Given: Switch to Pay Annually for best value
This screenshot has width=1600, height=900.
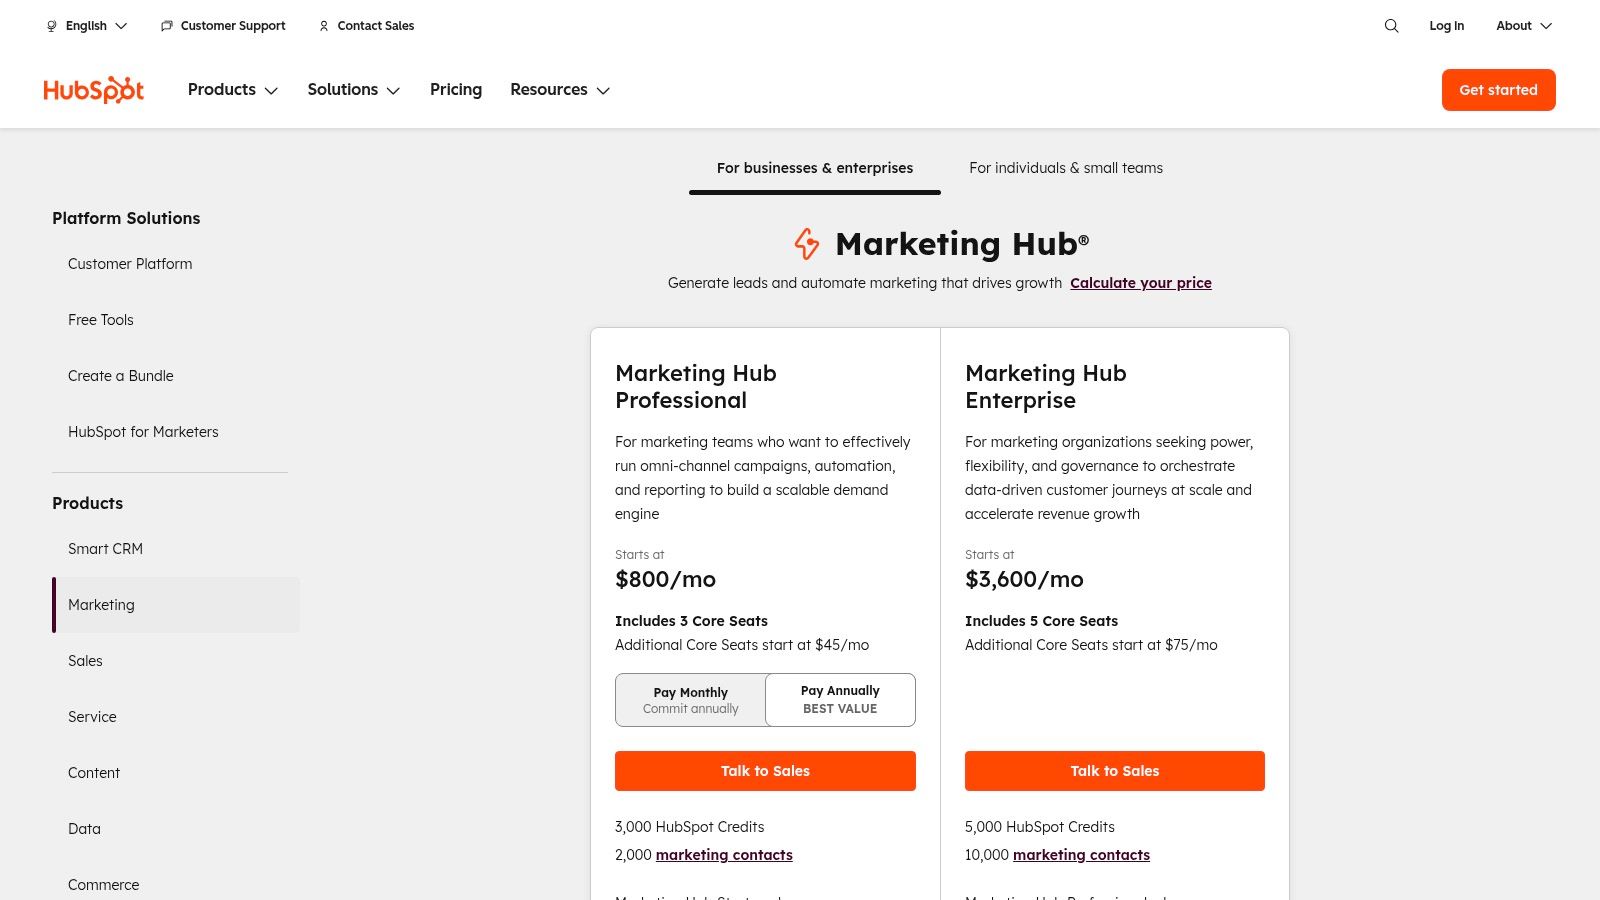Looking at the screenshot, I should click(x=840, y=699).
